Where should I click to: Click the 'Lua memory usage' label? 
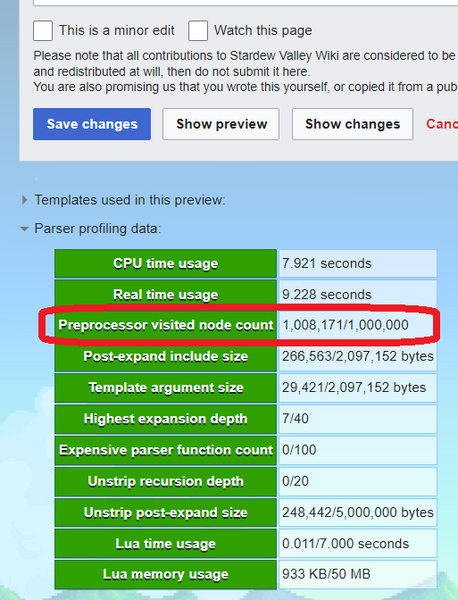pos(166,574)
